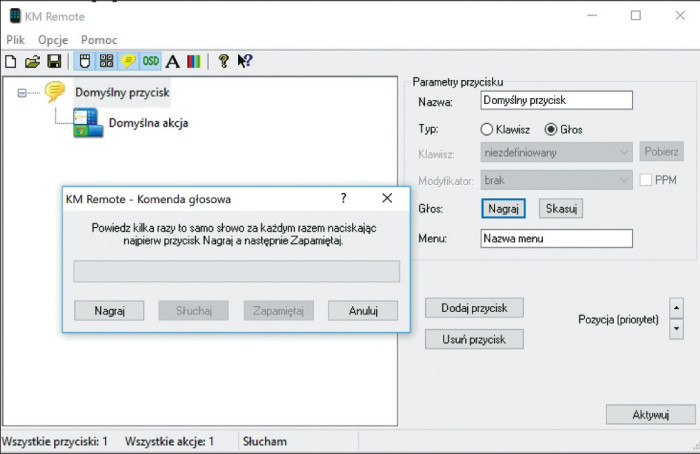700x454 pixels.
Task: Click the speech bubble icon beside Domyślny przycisk
Action: coord(55,92)
